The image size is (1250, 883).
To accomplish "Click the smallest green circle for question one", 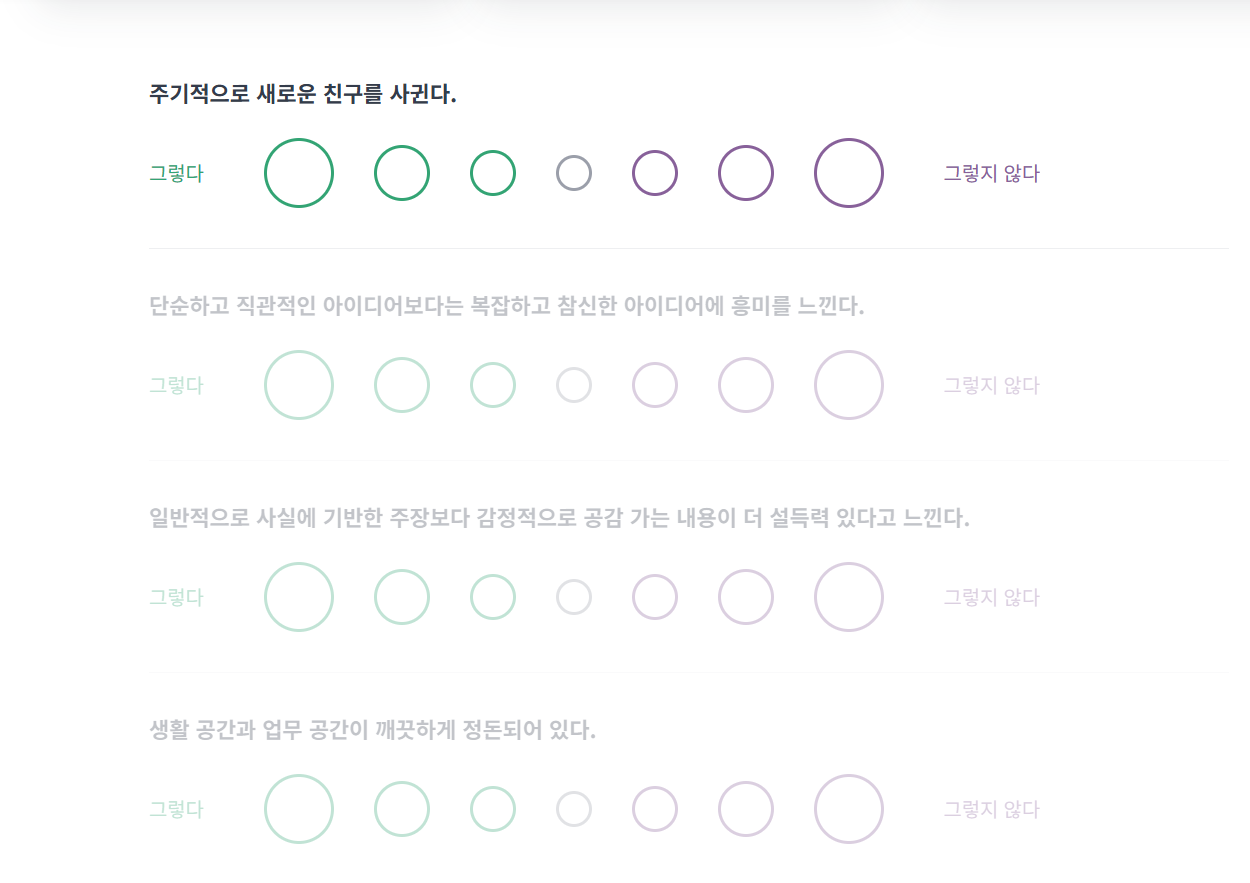I will (492, 172).
